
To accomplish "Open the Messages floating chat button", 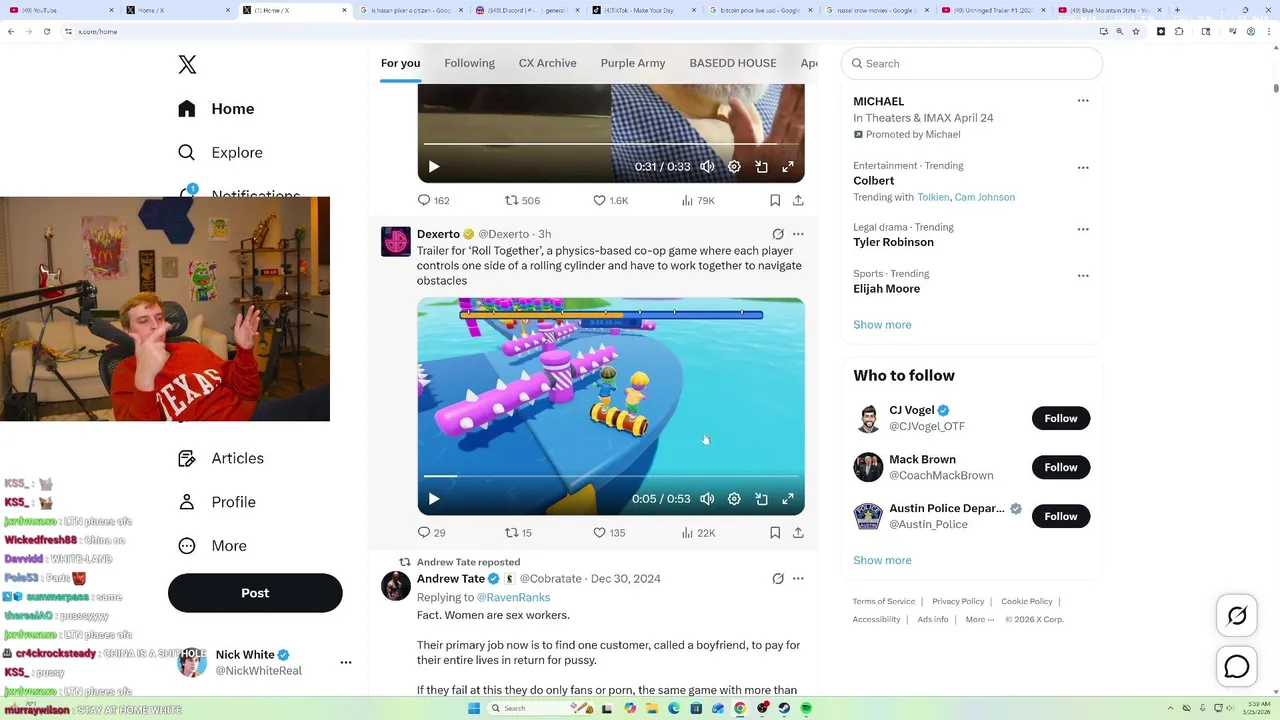I will [x=1237, y=667].
